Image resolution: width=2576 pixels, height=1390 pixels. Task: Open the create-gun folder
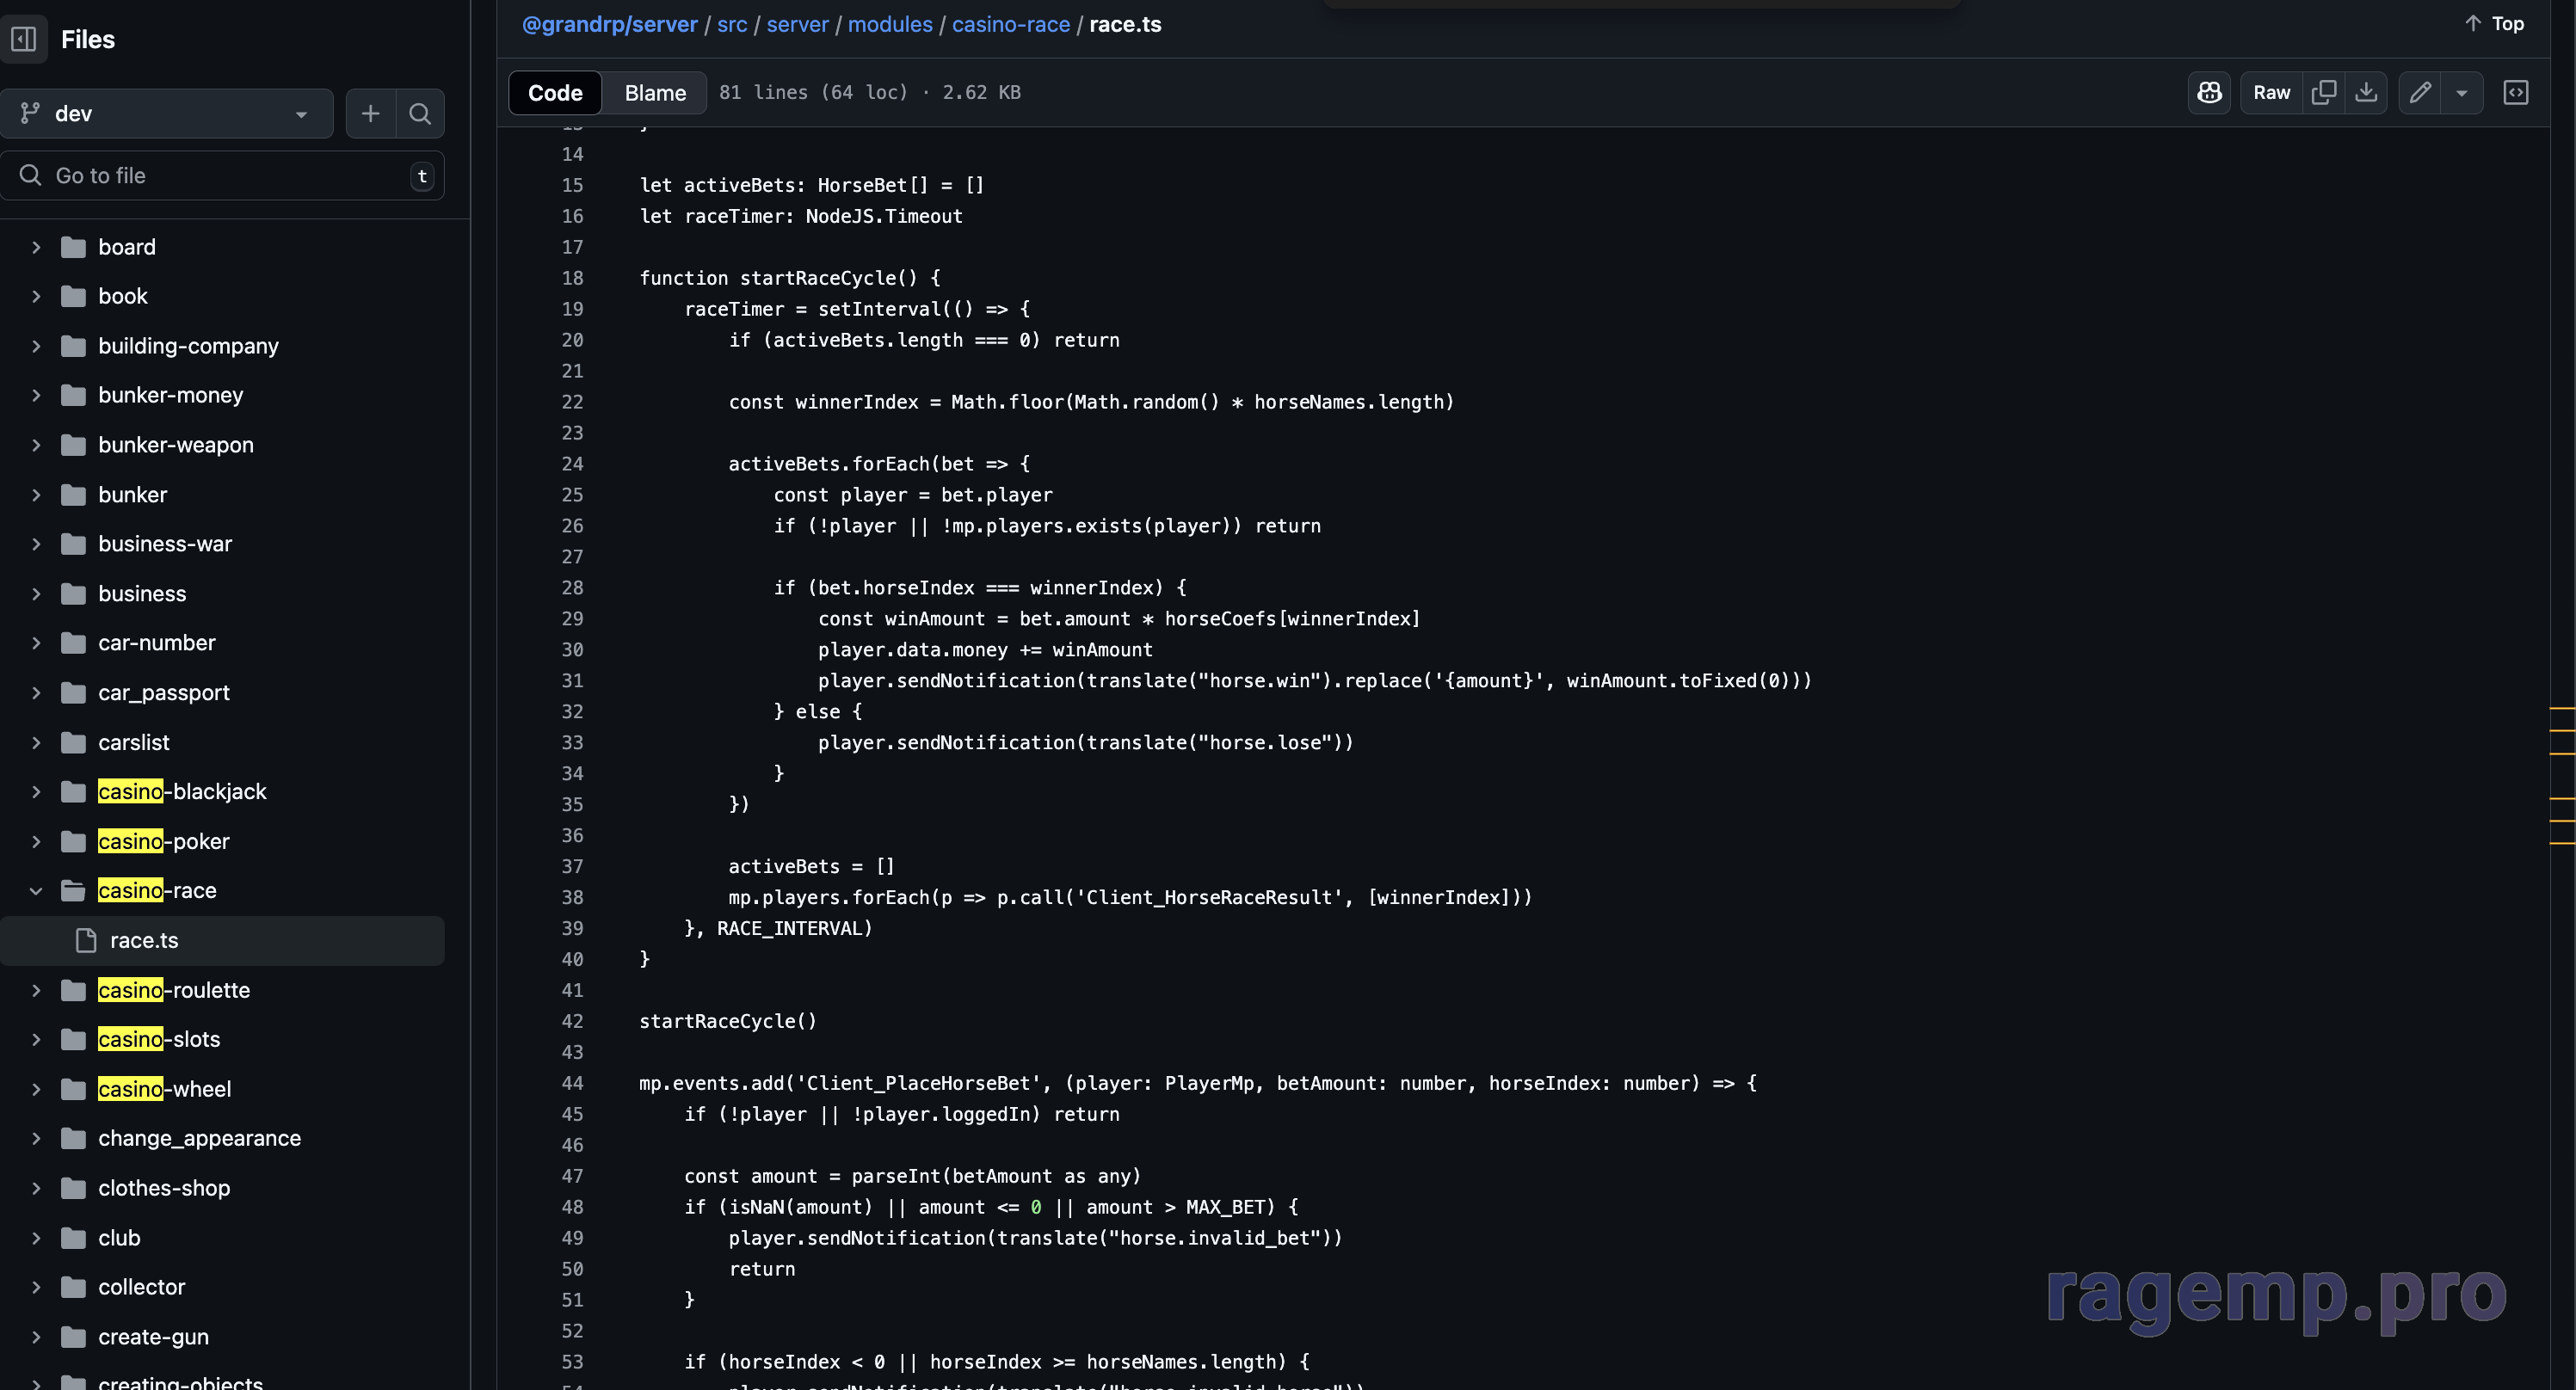(153, 1337)
